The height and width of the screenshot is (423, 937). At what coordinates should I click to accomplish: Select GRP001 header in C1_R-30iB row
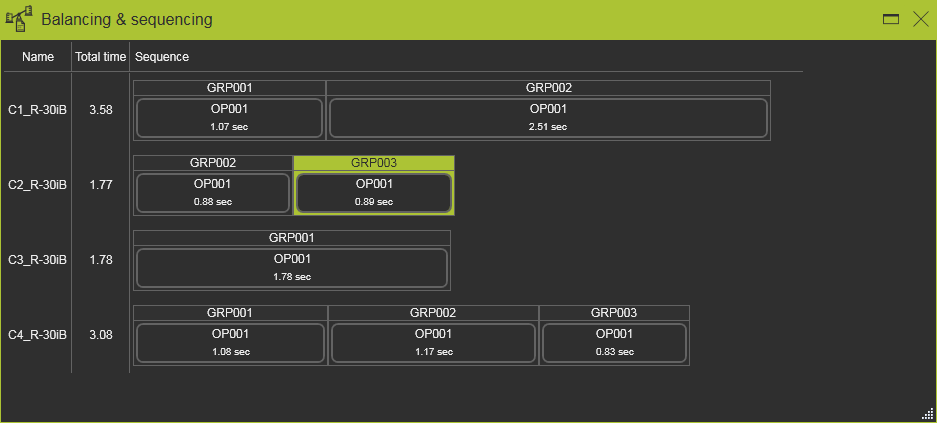229,88
